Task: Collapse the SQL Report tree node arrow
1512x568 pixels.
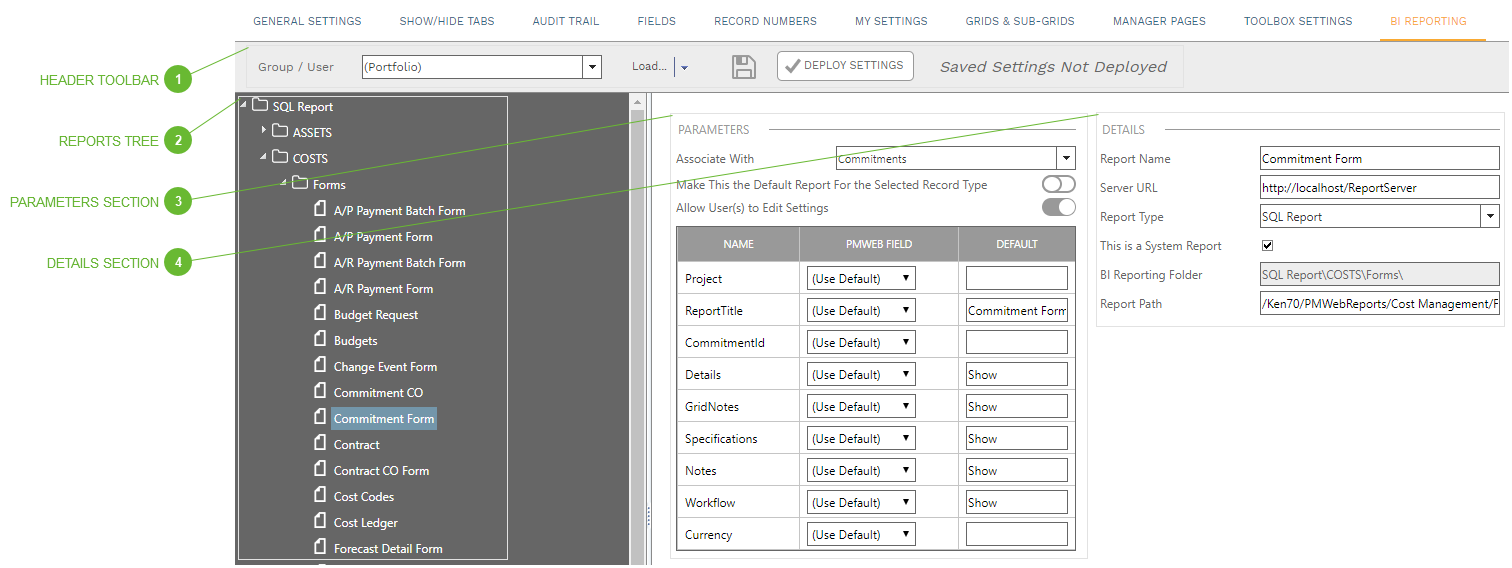Action: point(244,104)
